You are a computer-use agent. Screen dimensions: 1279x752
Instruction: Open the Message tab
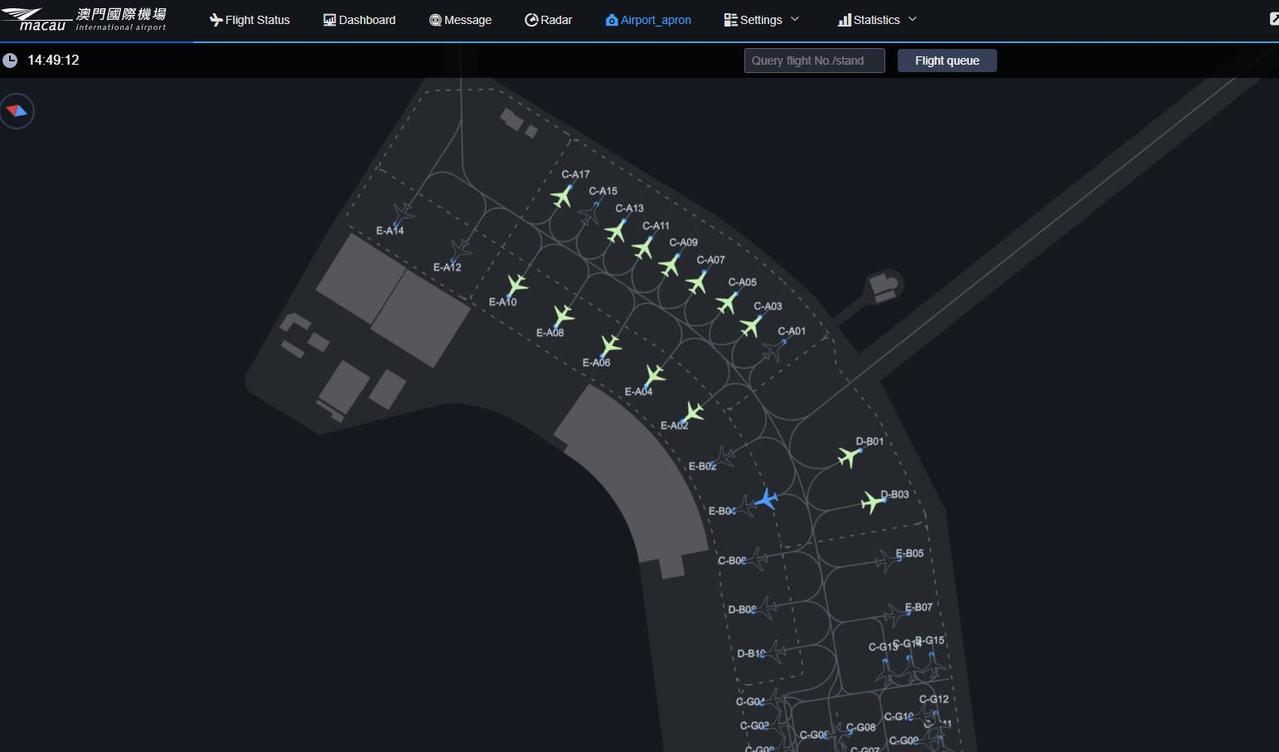(460, 20)
